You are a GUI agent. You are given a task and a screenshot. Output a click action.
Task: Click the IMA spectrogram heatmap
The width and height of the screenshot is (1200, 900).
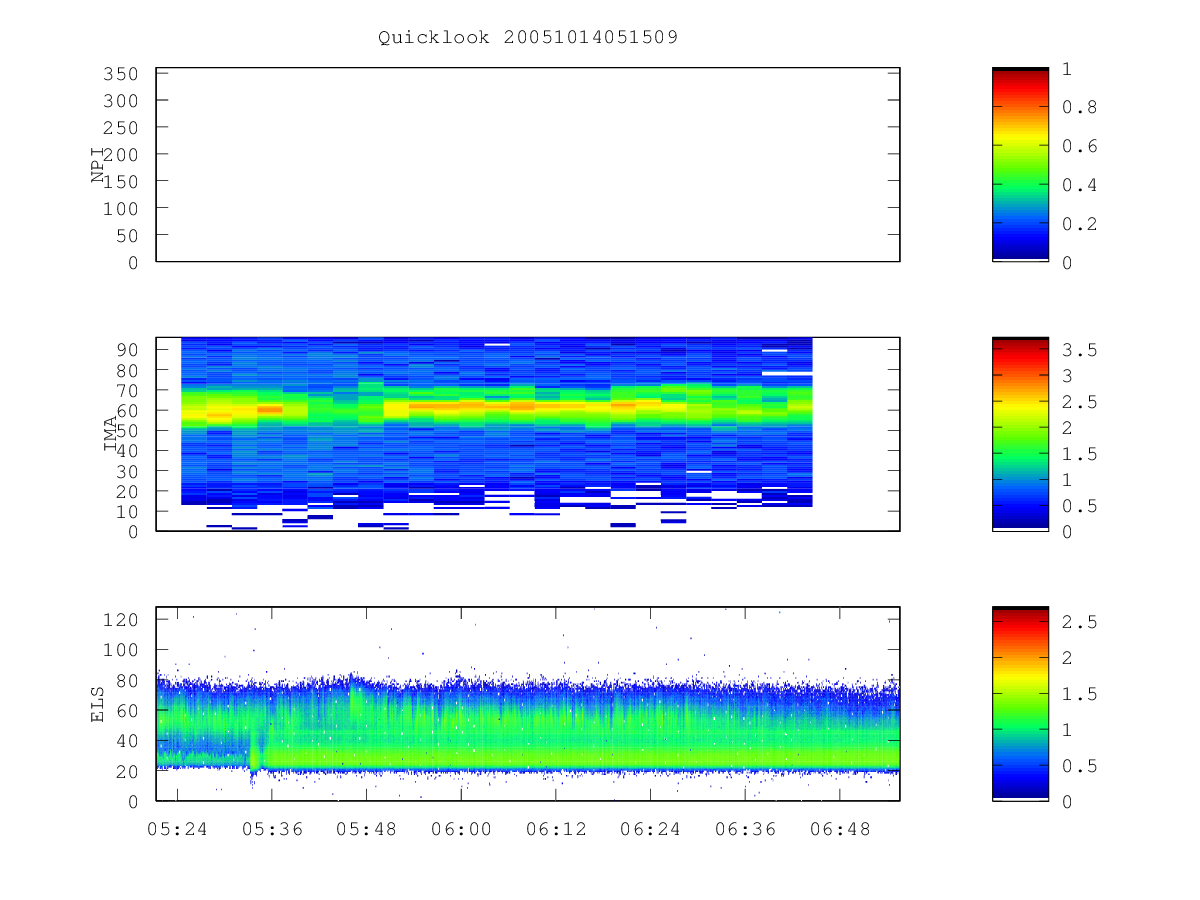[496, 434]
